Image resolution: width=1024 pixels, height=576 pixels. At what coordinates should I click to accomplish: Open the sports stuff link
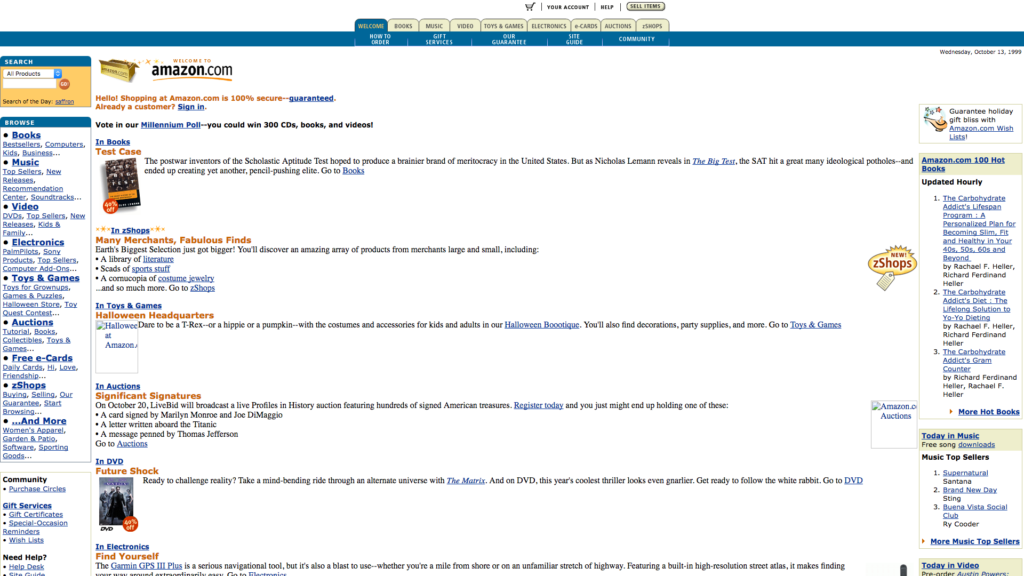150,269
